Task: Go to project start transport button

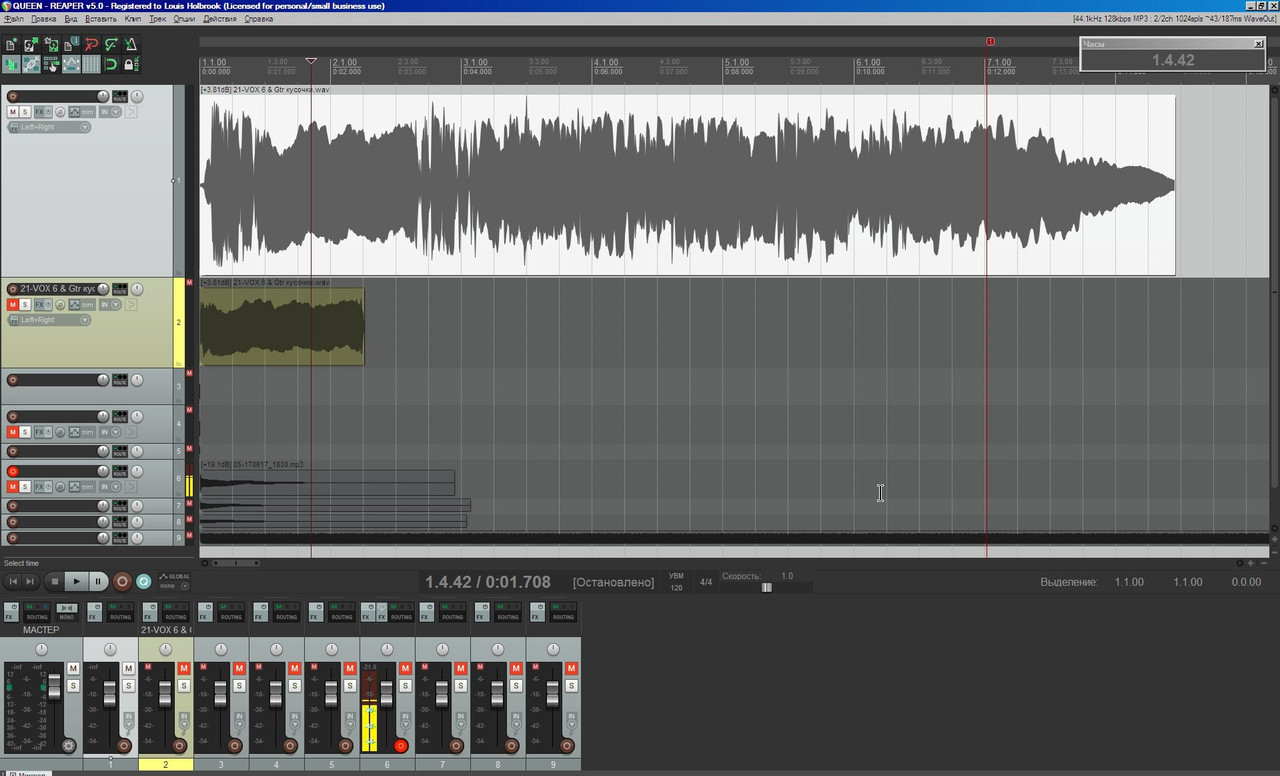Action: 13,581
